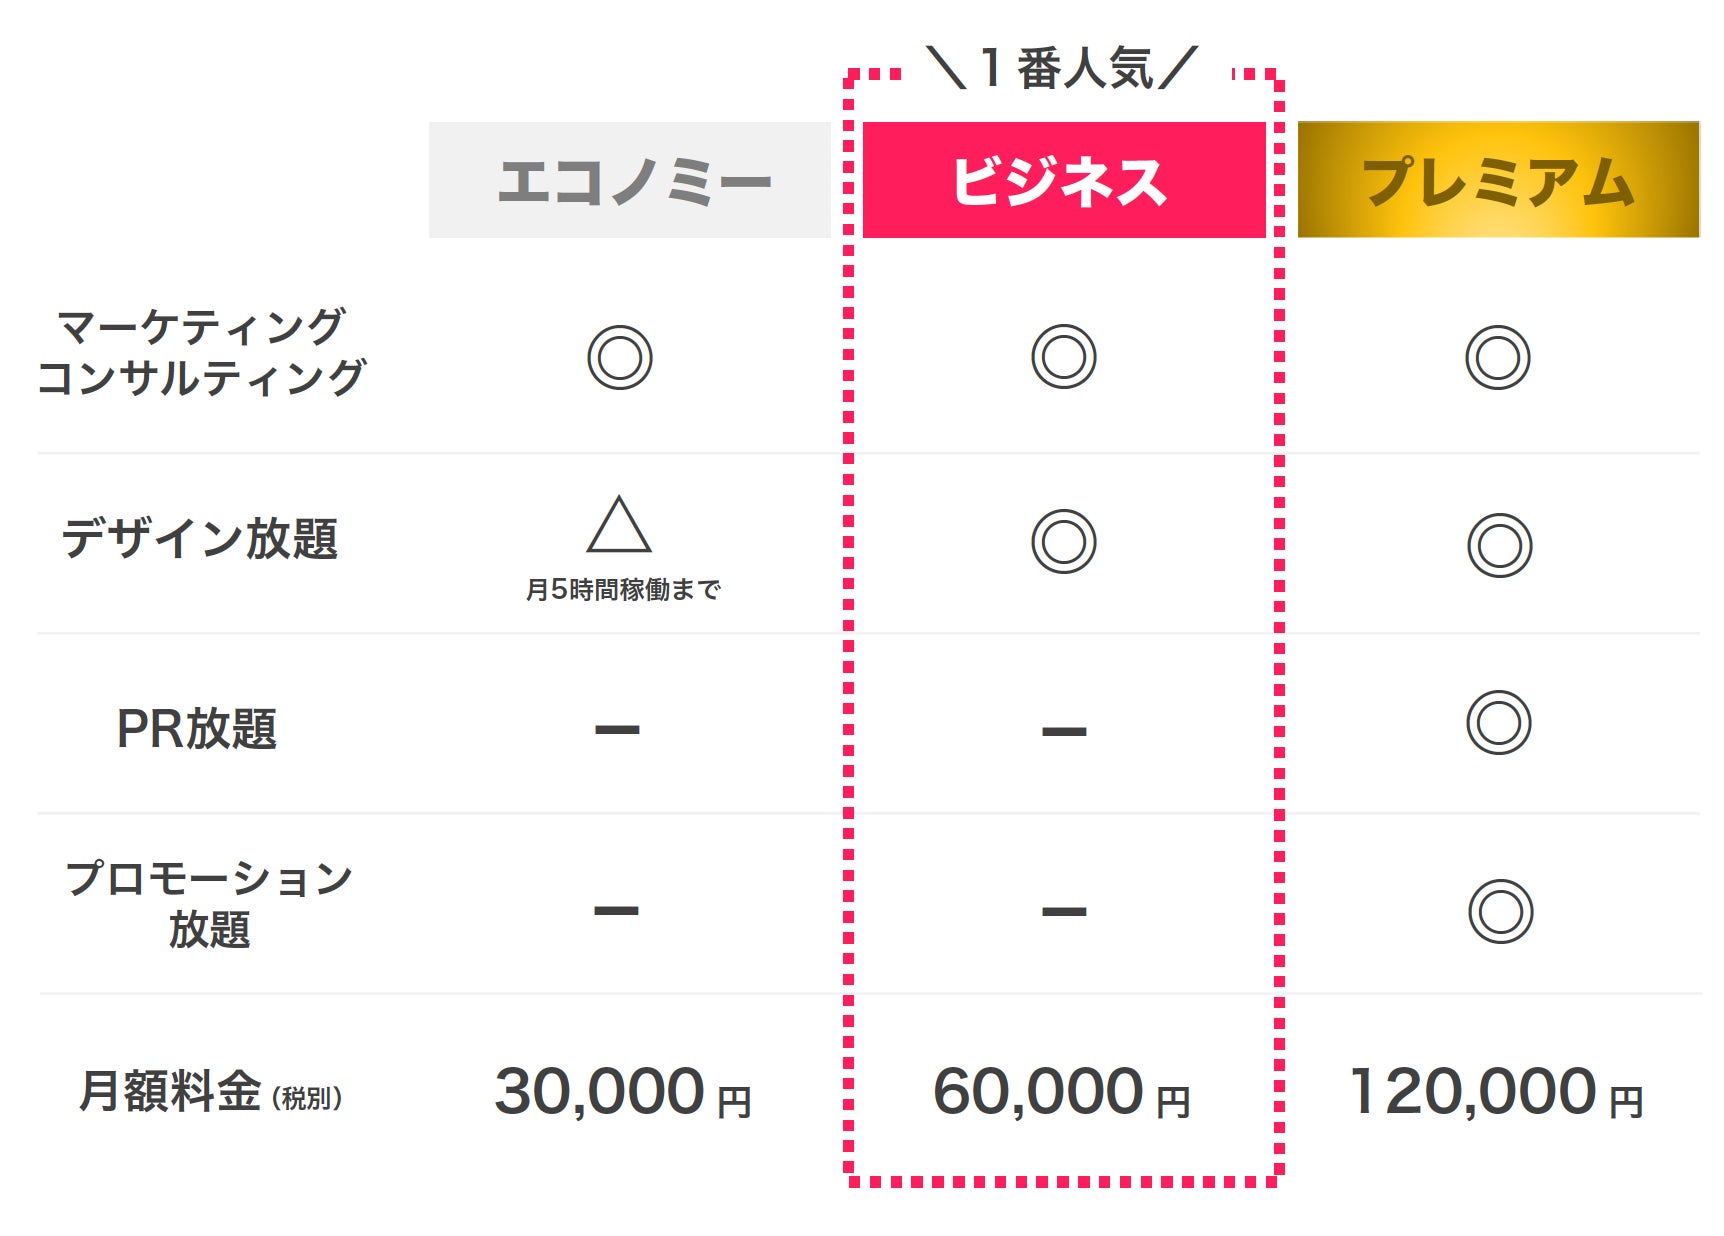The image size is (1724, 1236).
Task: Click the 1番人気 popularity badge text
Action: (x=1063, y=69)
